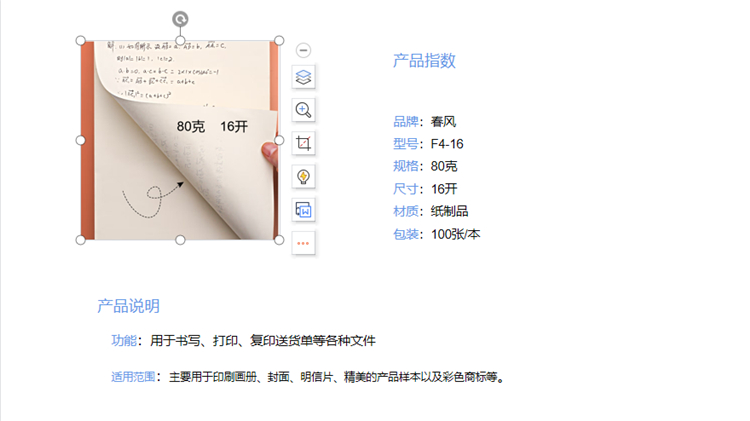Click the 产品说明 heading

click(128, 306)
